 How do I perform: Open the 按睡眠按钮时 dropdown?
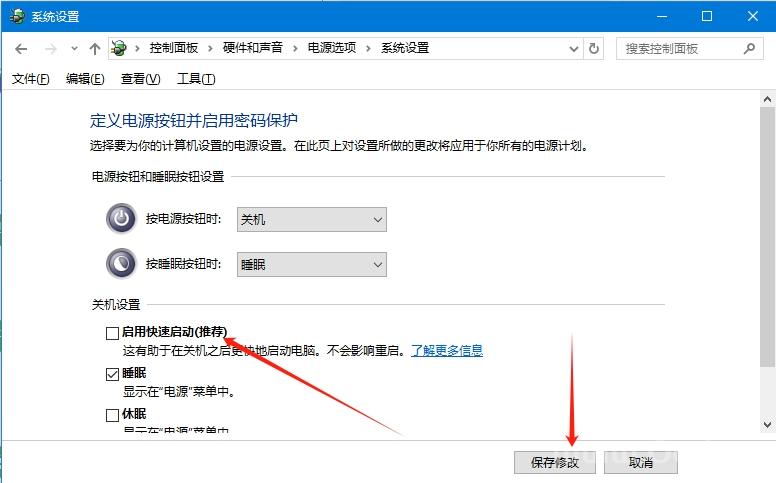click(311, 264)
